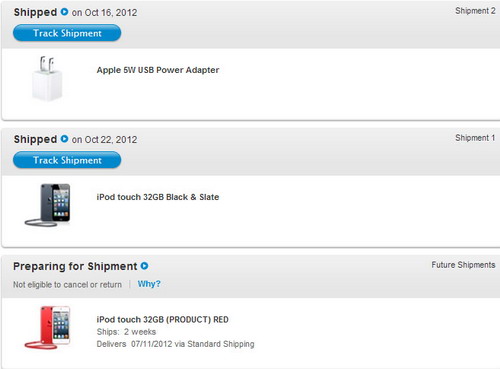Open the Apple 5W USB Power Adapter title
The image size is (500, 369).
click(158, 70)
